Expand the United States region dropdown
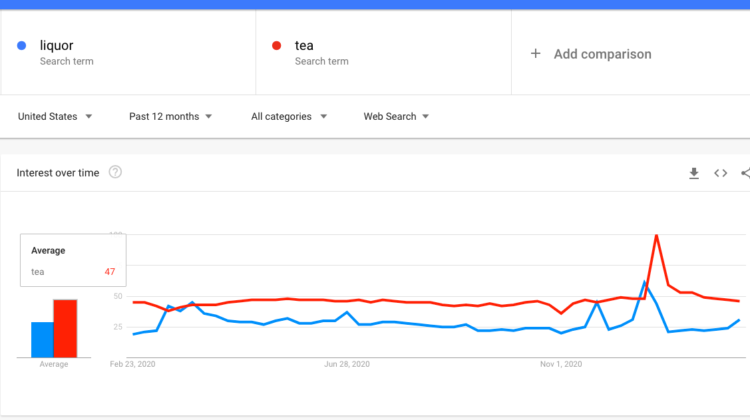The height and width of the screenshot is (420, 750). 55,117
